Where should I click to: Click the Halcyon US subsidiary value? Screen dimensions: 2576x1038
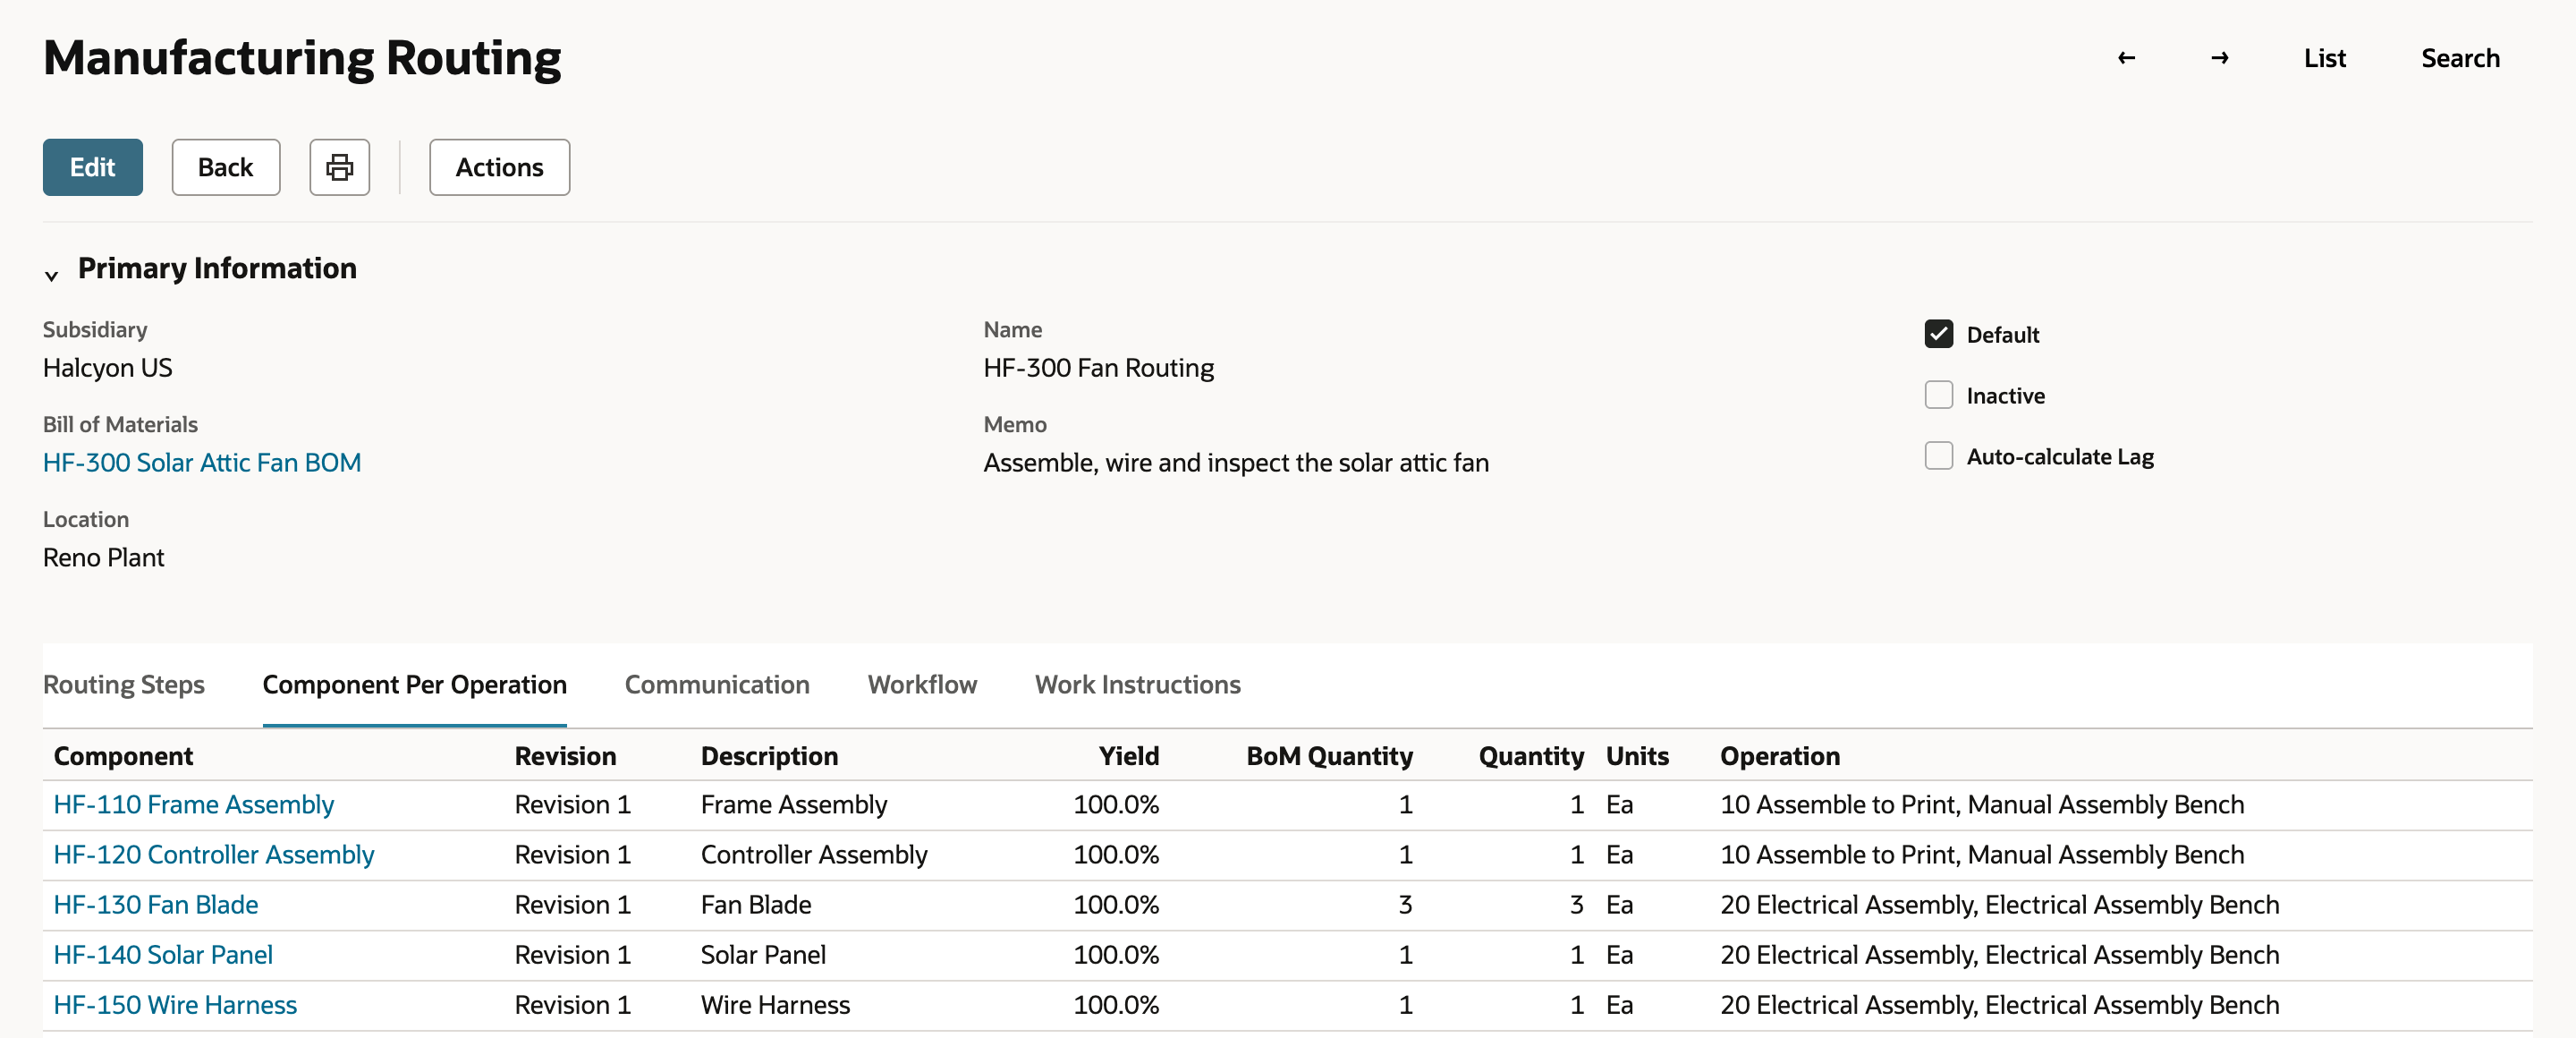107,368
